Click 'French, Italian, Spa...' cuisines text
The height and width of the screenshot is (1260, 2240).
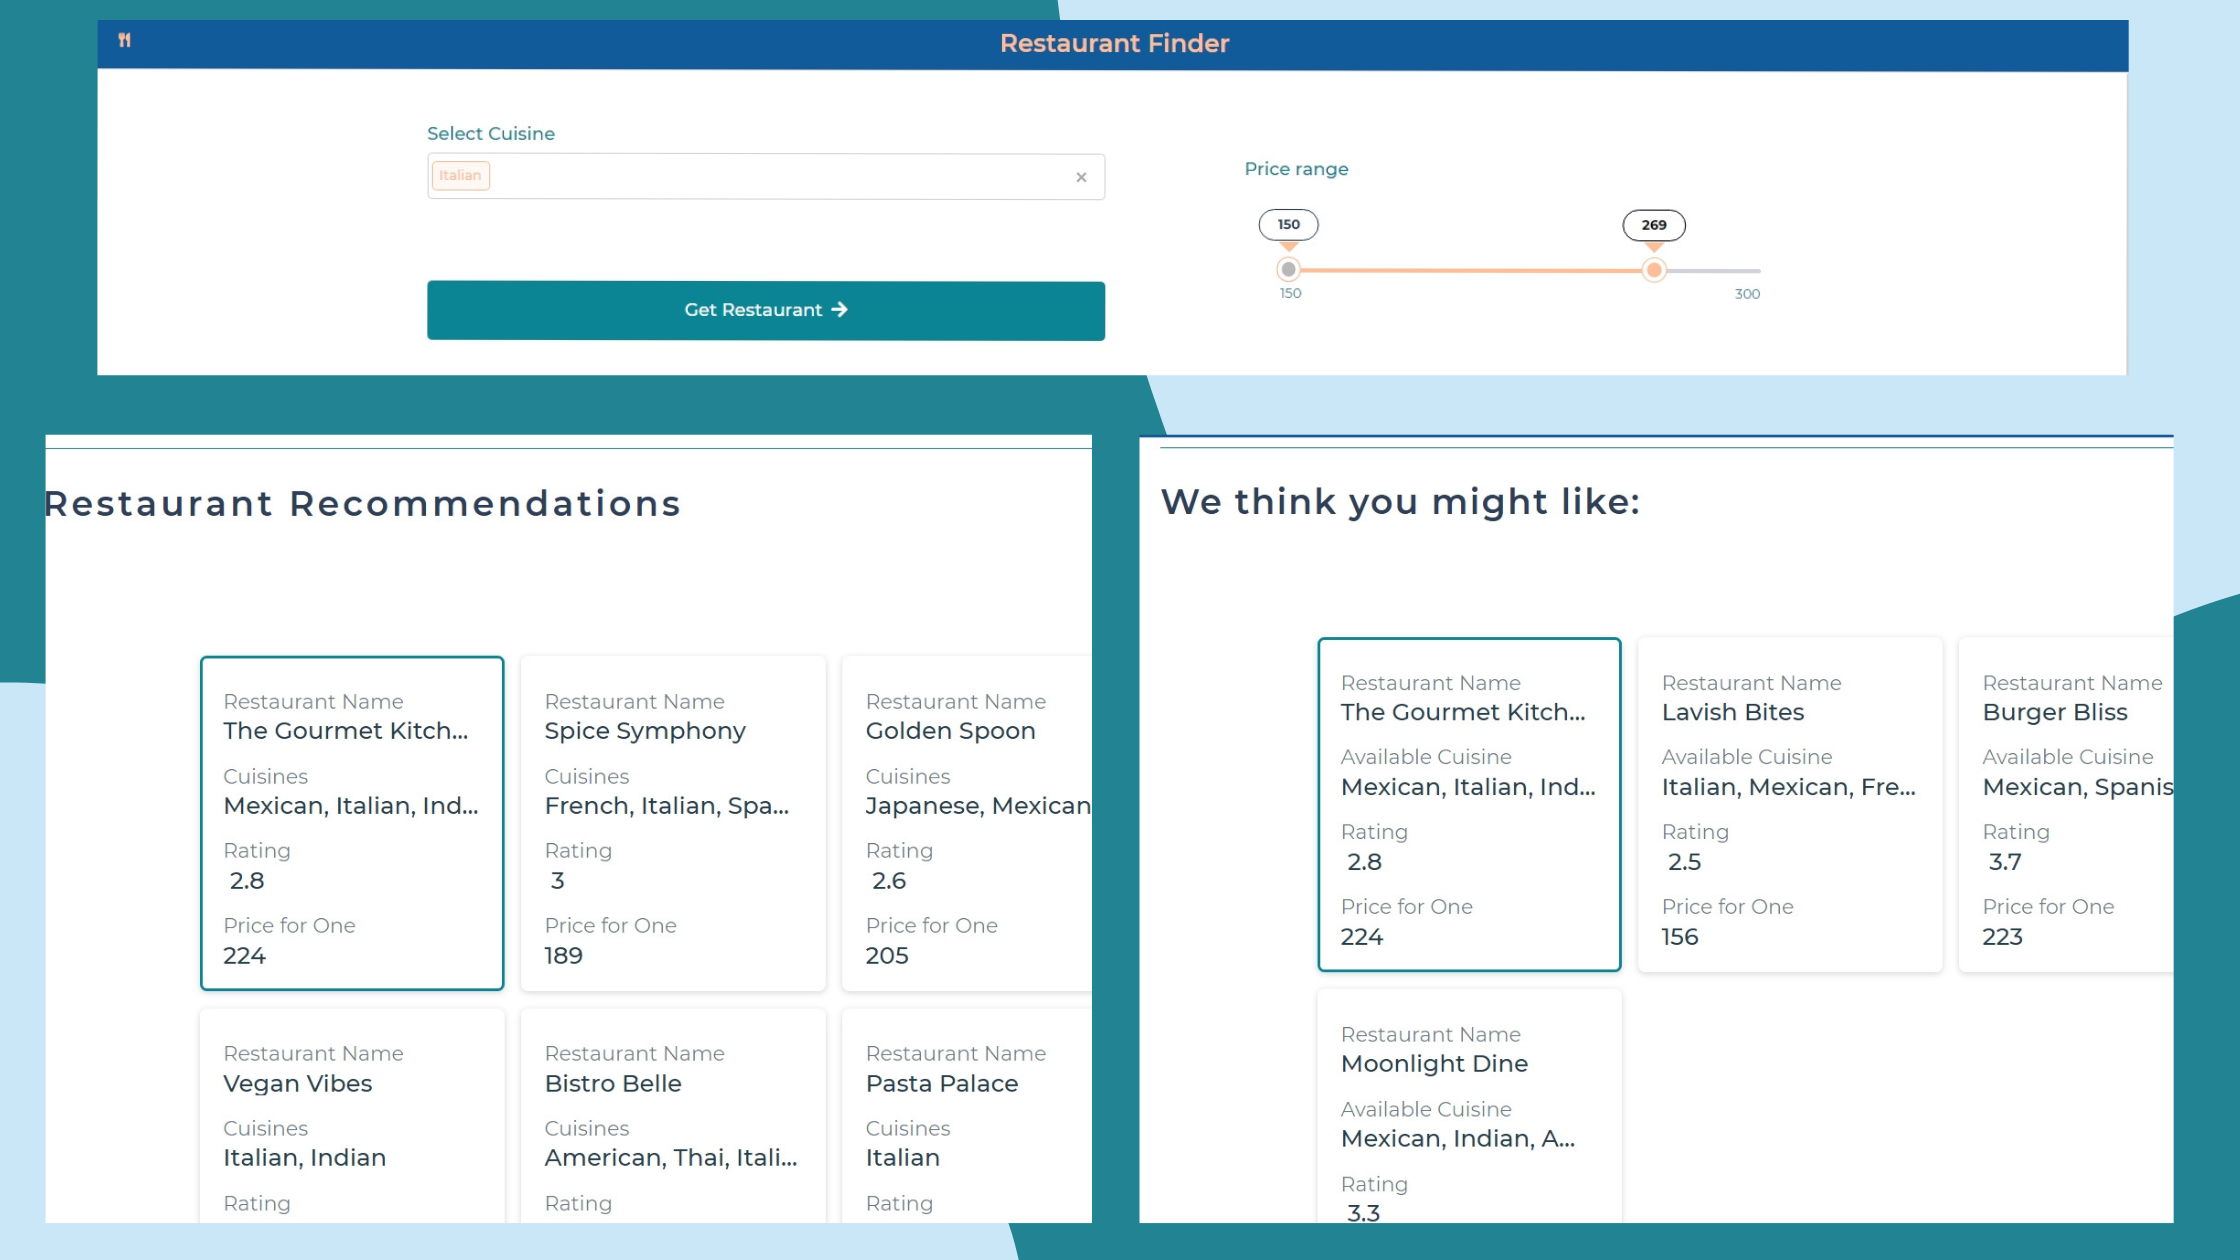(667, 805)
